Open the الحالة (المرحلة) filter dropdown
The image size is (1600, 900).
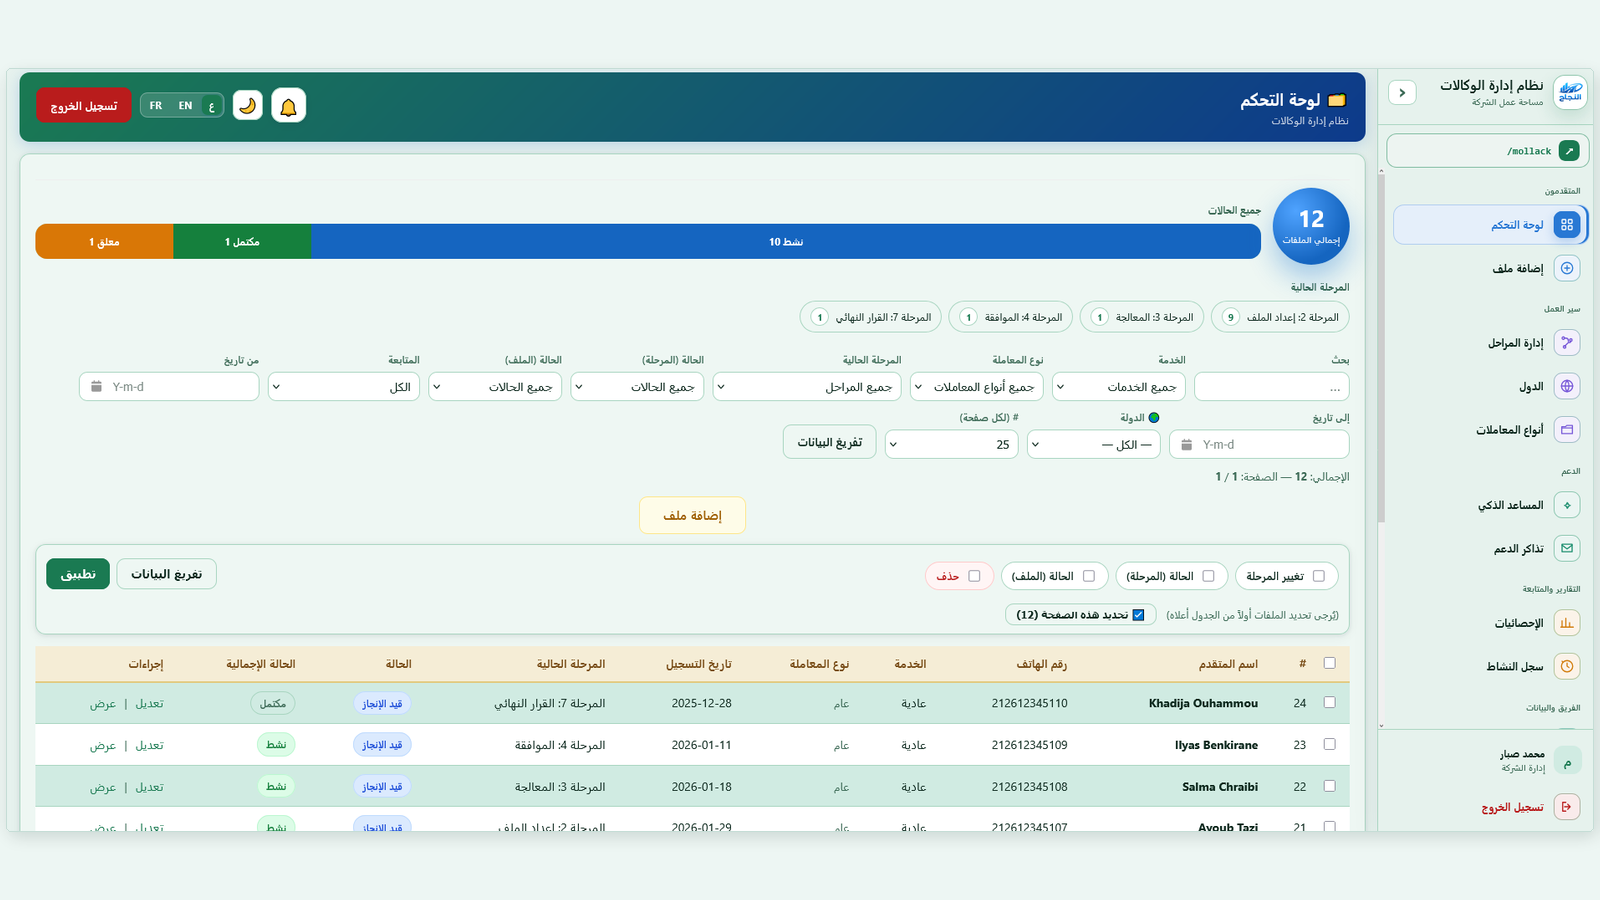(637, 387)
